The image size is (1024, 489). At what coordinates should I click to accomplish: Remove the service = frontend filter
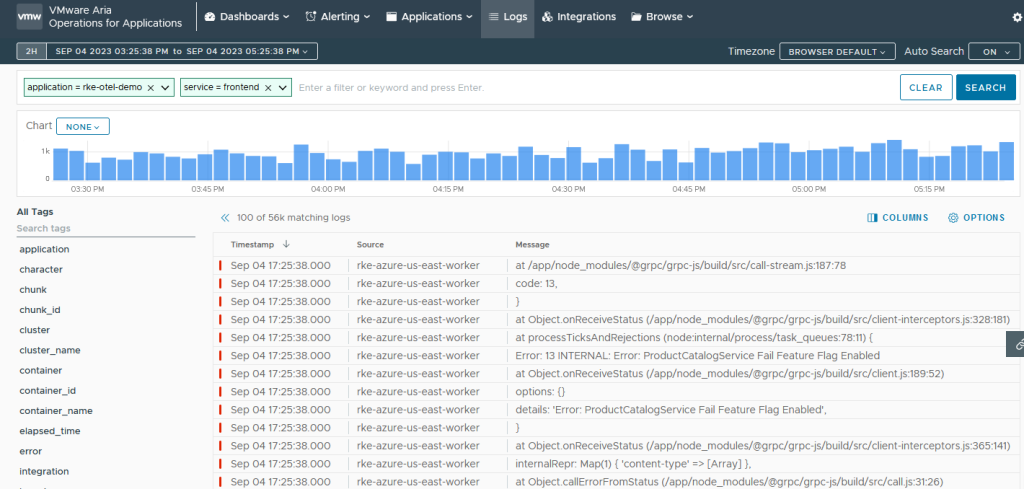tap(267, 88)
